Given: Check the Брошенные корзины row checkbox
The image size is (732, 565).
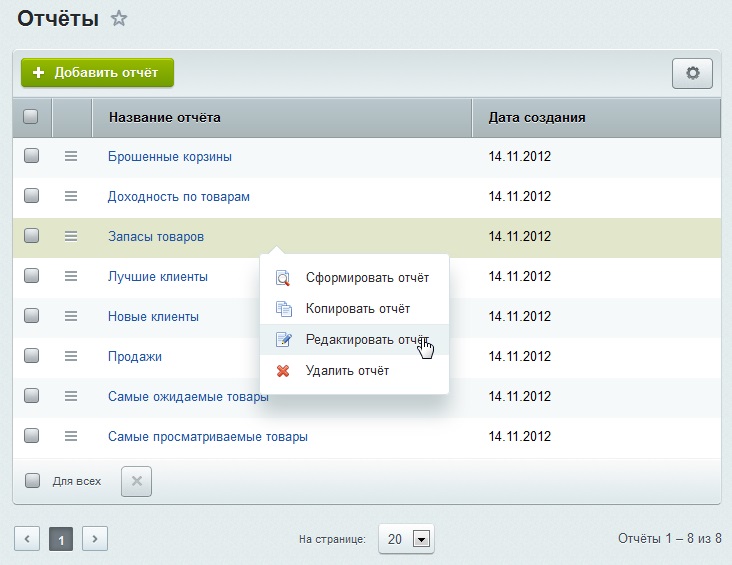Looking at the screenshot, I should coord(32,155).
